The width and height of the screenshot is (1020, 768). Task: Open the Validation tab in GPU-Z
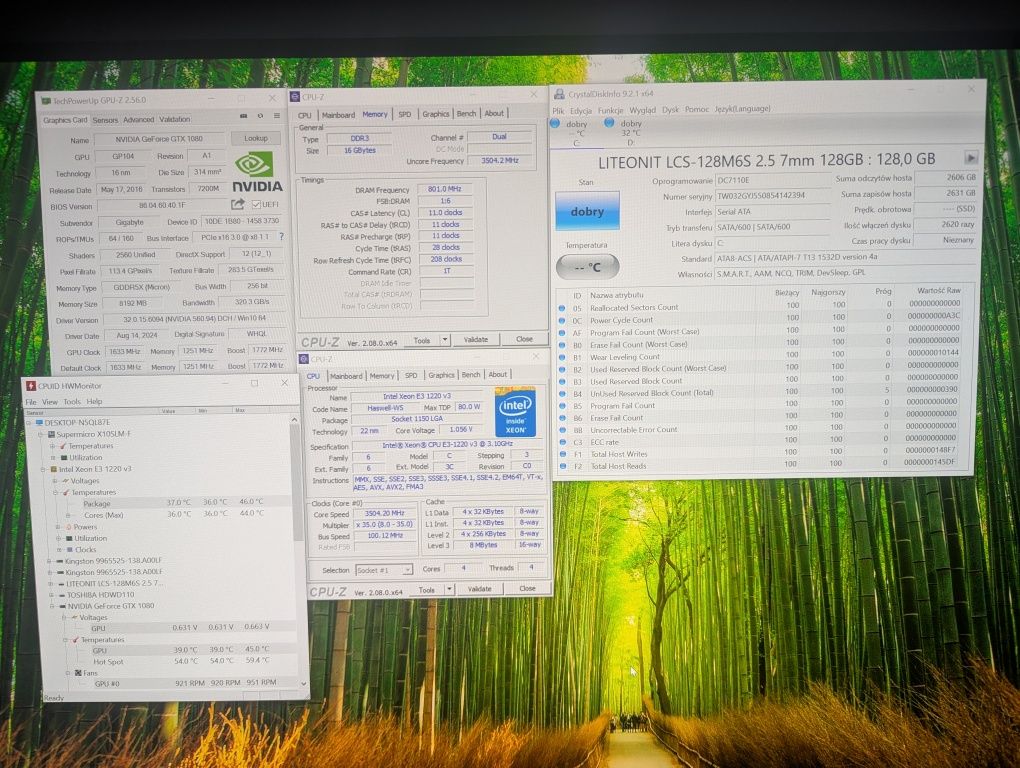174,119
